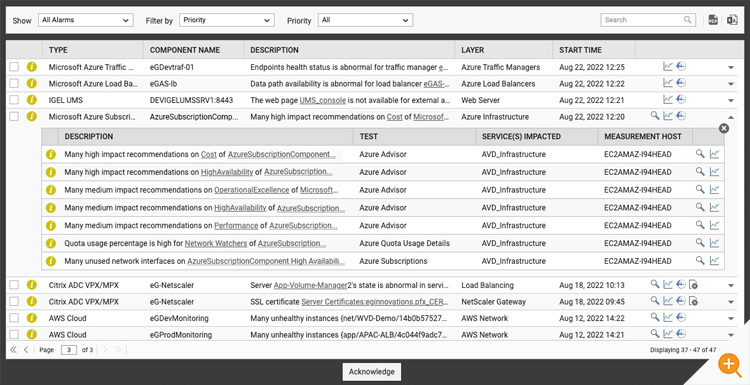Open configuration gear icon for Aug 18 09:45 alarm
Viewport: 750px width, 385px height.
click(x=694, y=301)
